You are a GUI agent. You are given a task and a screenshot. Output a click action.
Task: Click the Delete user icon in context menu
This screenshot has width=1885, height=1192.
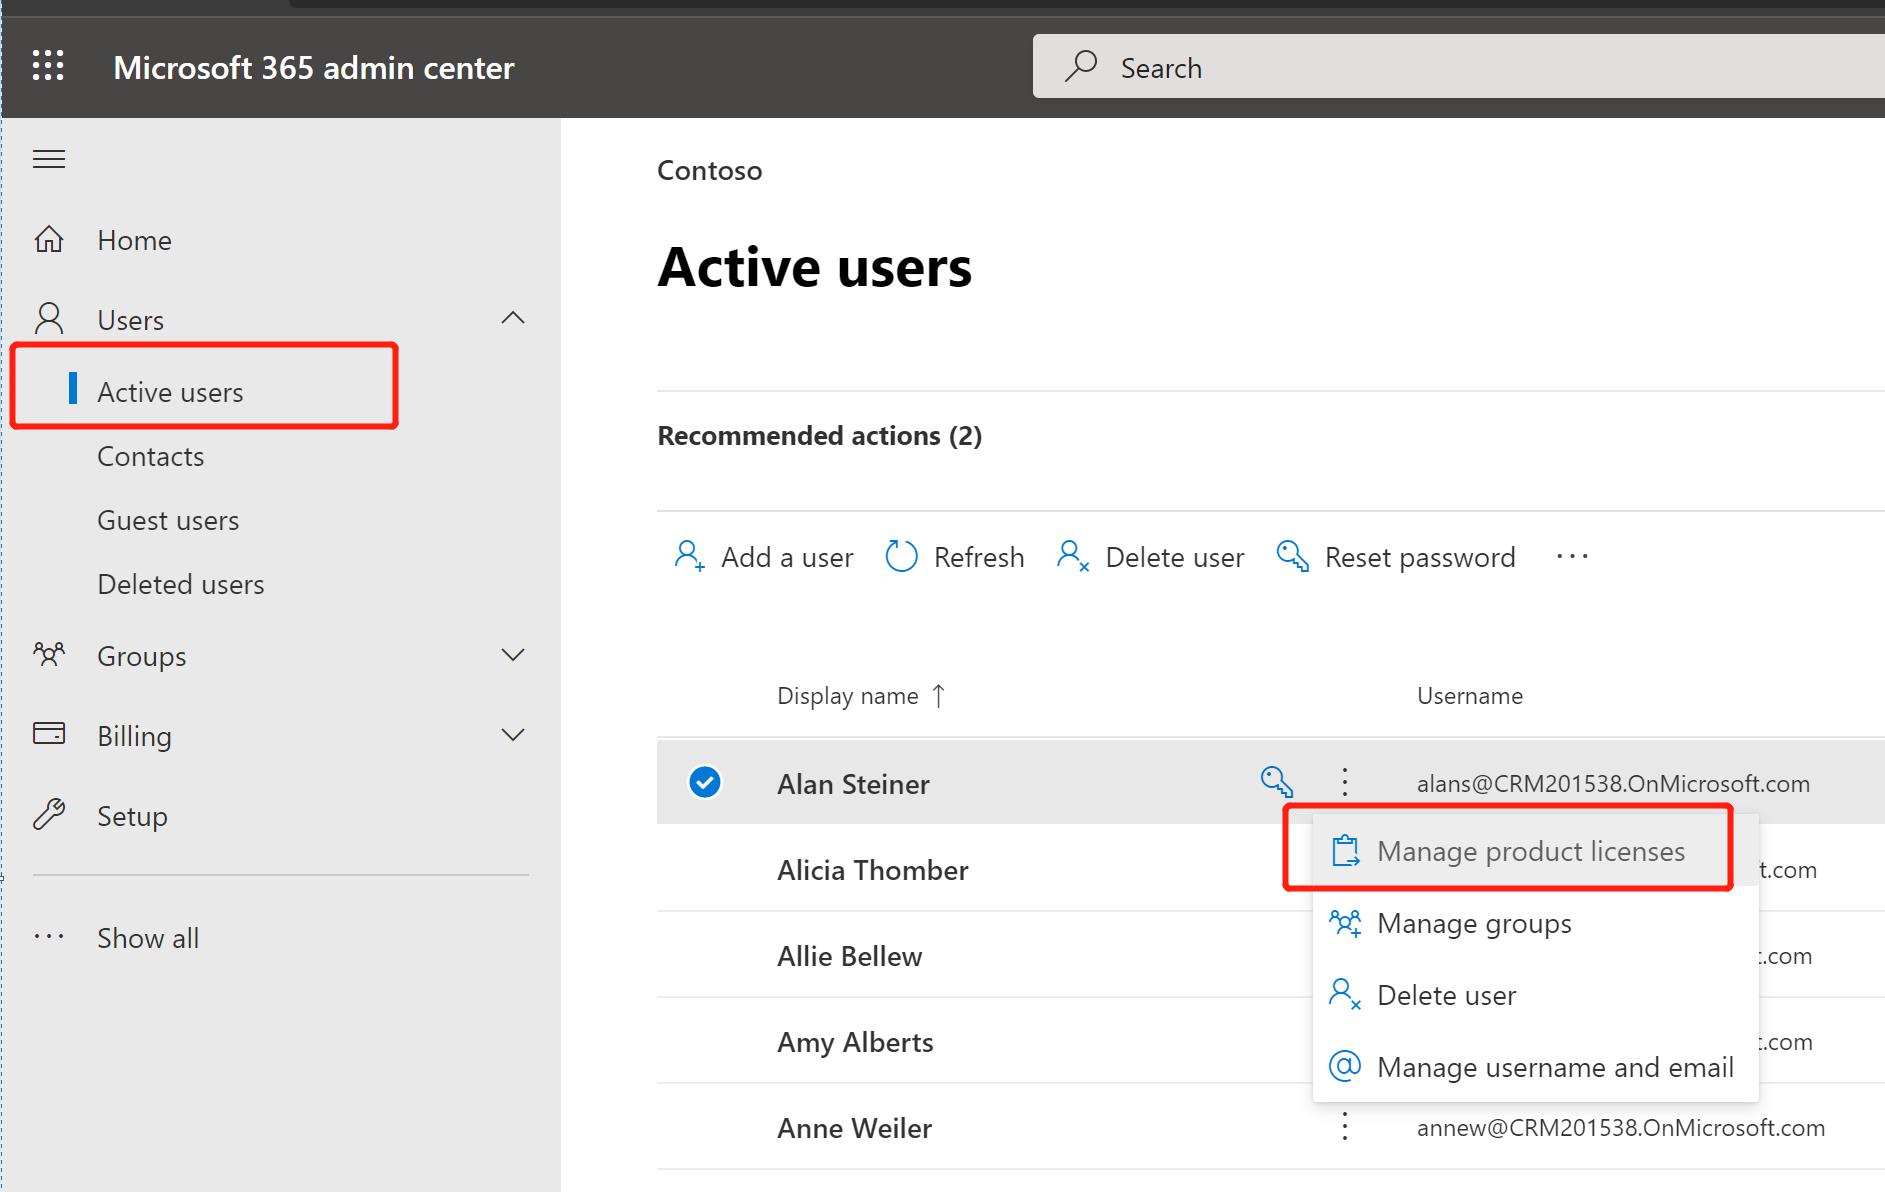pos(1346,995)
